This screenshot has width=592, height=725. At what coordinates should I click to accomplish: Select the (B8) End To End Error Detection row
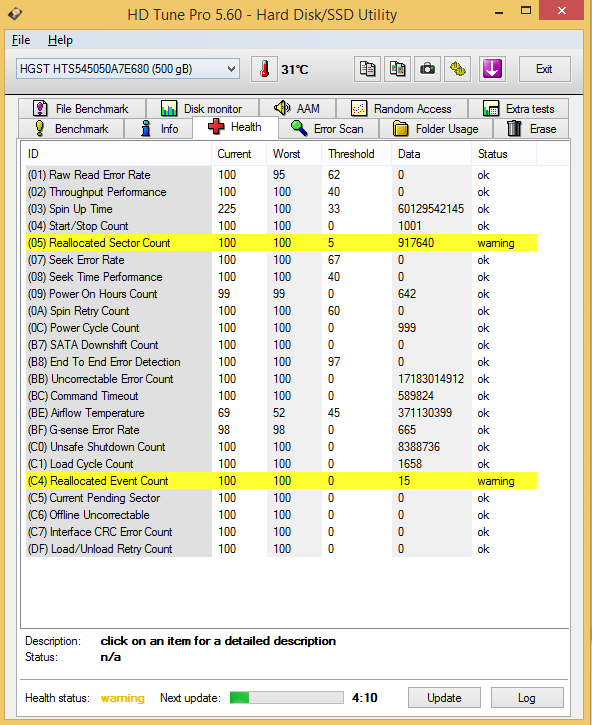coord(281,362)
